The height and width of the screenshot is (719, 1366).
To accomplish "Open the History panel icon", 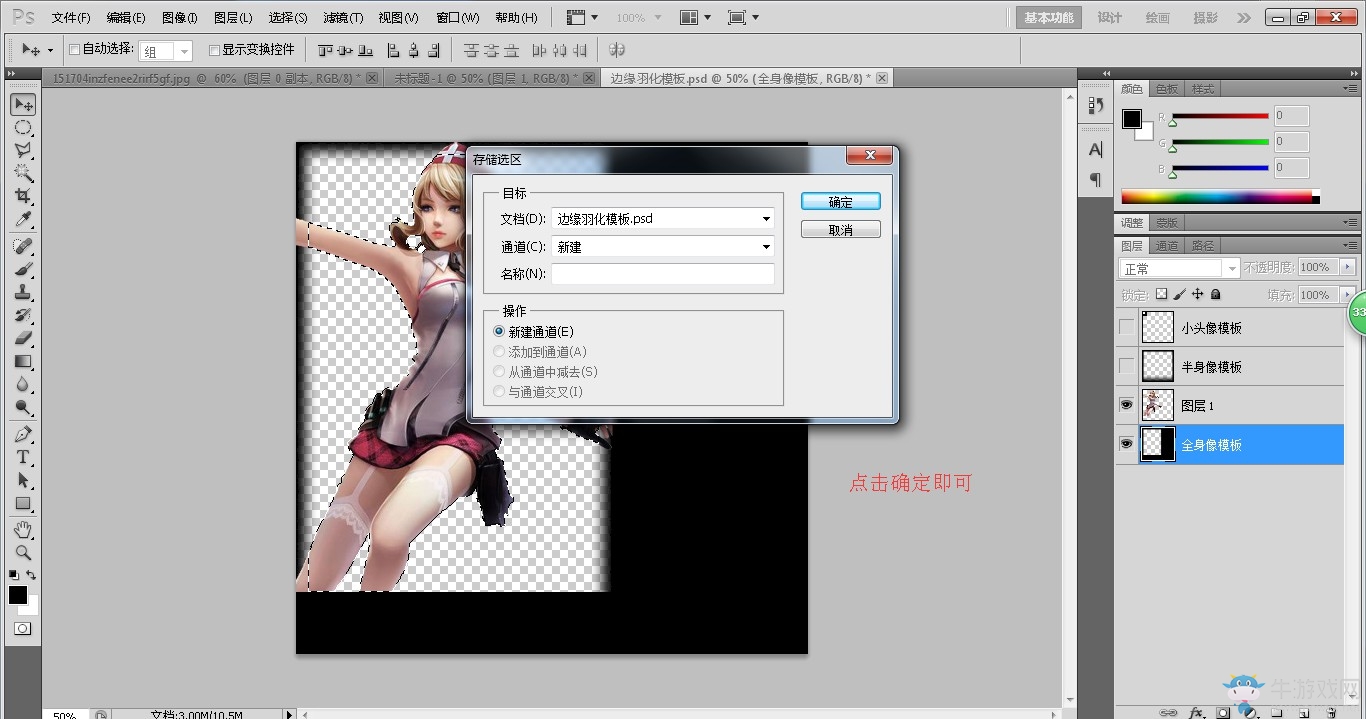I will 1096,106.
